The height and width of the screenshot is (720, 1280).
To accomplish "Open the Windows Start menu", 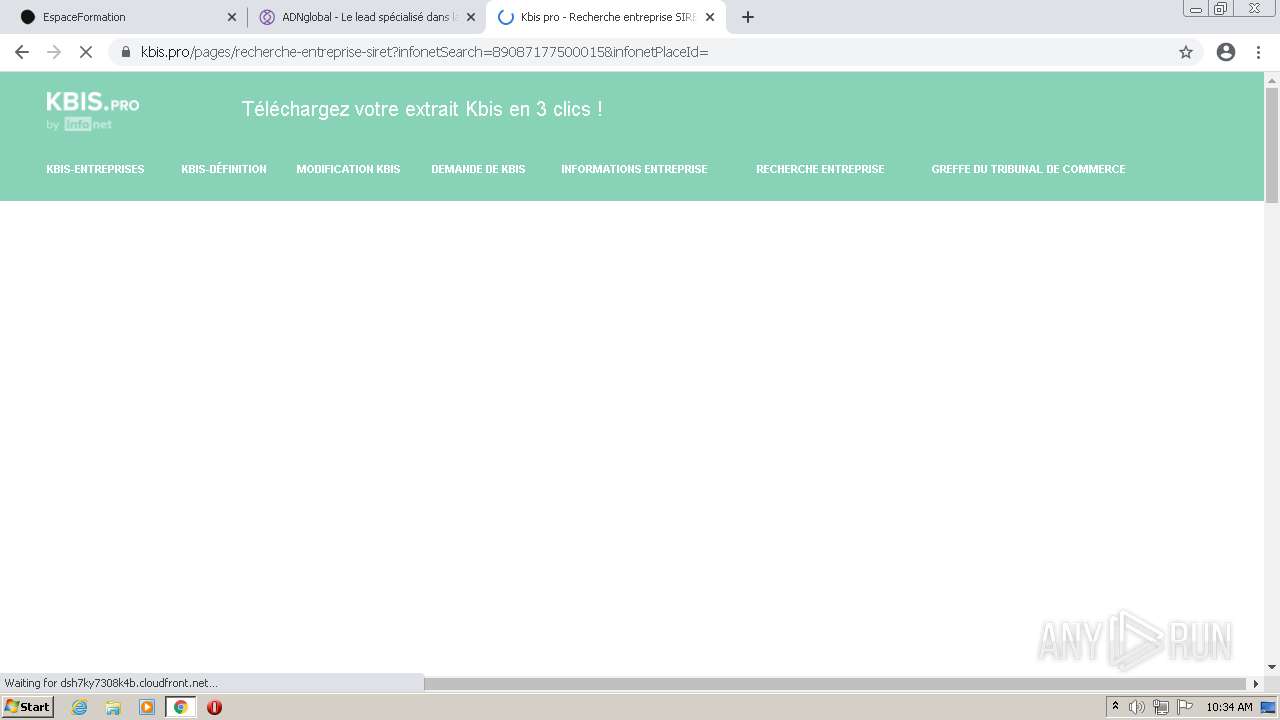I will [27, 707].
